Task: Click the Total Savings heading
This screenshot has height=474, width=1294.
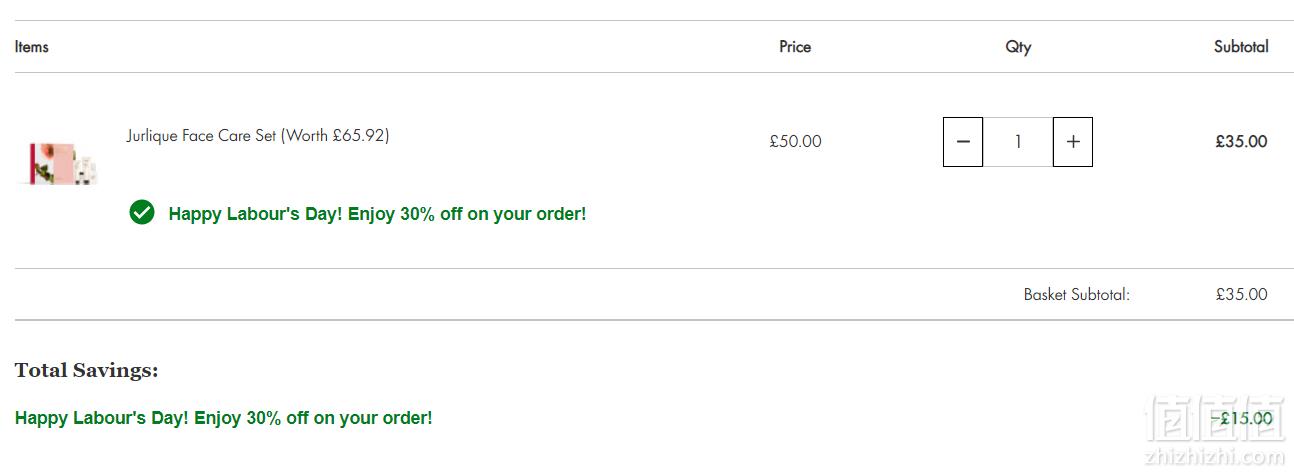Action: [87, 370]
